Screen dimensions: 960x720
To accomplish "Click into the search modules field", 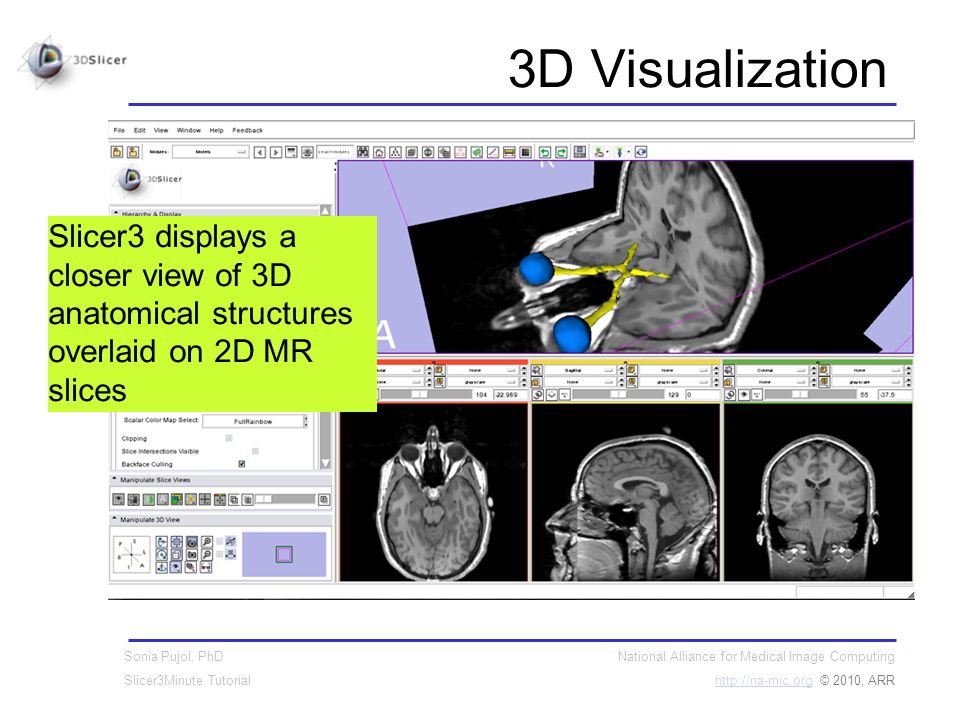I will pyautogui.click(x=334, y=152).
